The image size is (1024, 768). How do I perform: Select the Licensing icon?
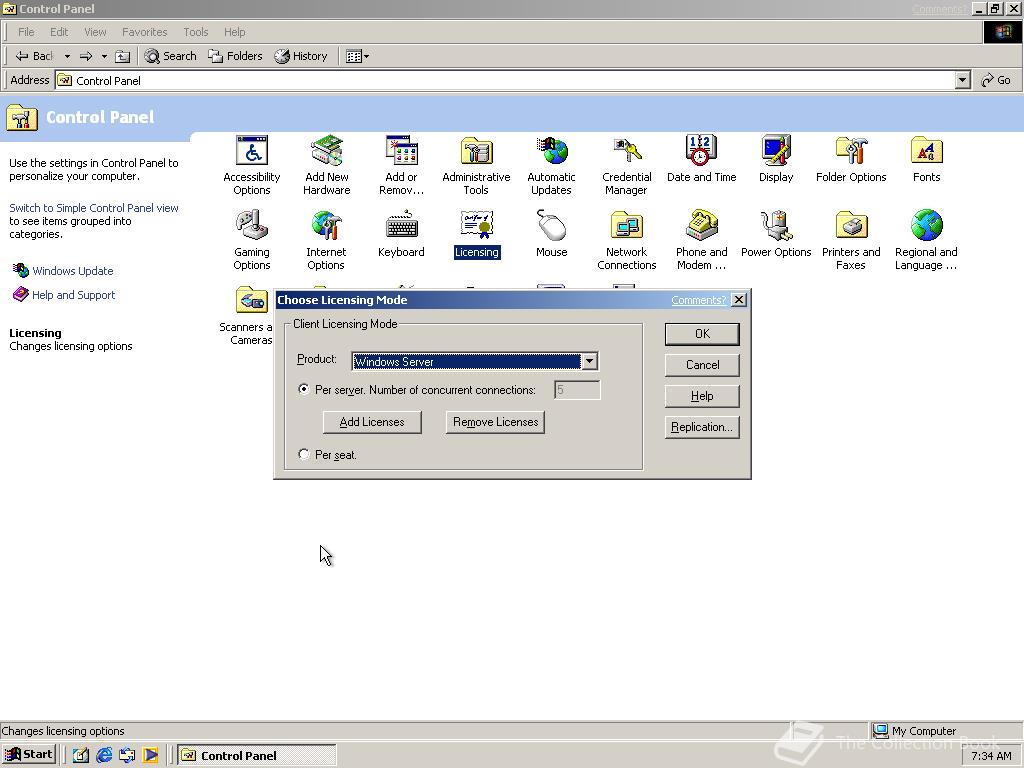(x=477, y=234)
